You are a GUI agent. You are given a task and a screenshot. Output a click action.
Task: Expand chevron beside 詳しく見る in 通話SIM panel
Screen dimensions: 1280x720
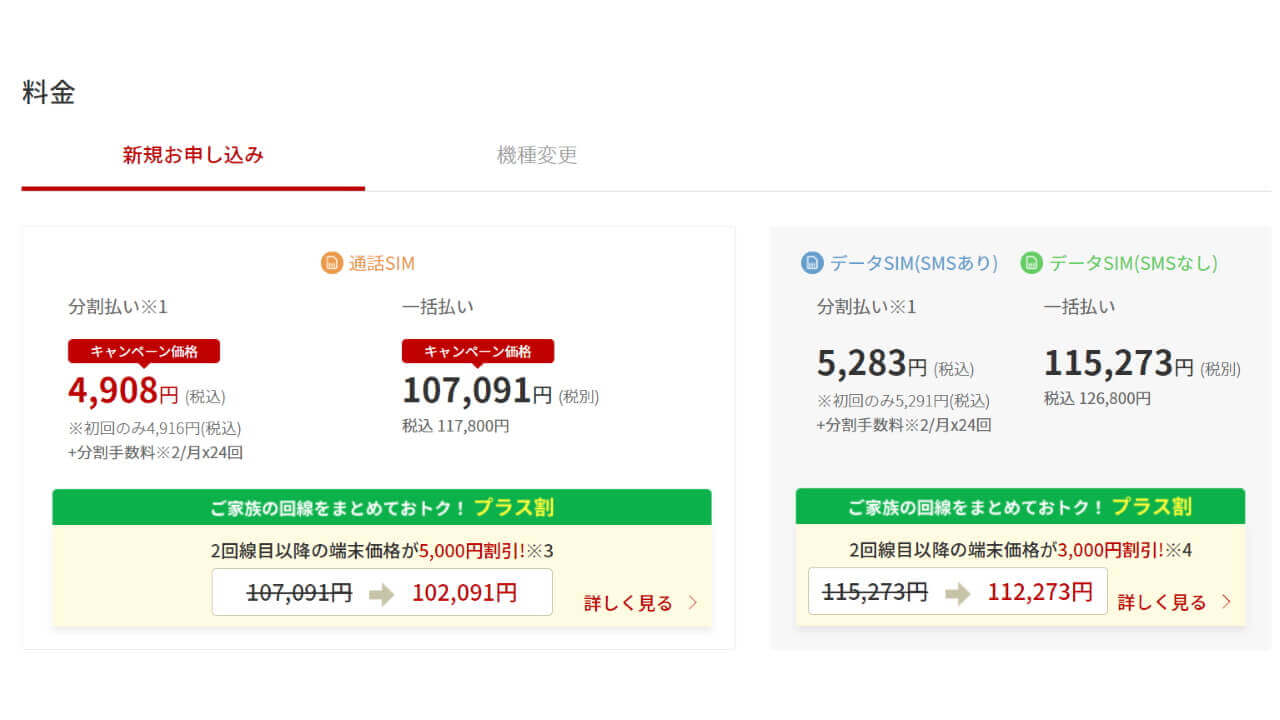[693, 603]
